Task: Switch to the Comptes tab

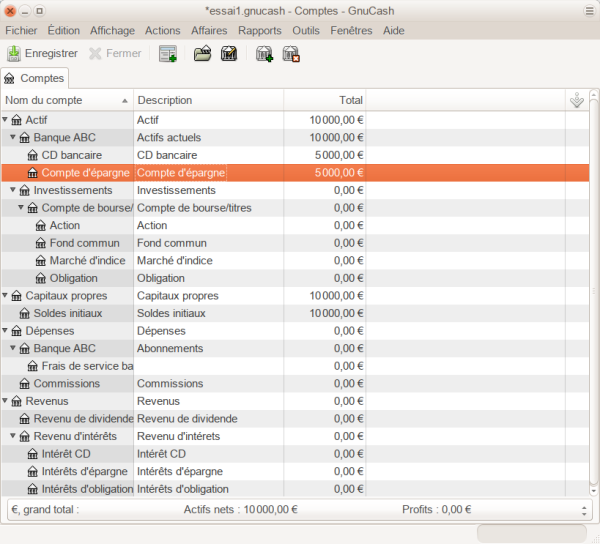Action: [35, 78]
